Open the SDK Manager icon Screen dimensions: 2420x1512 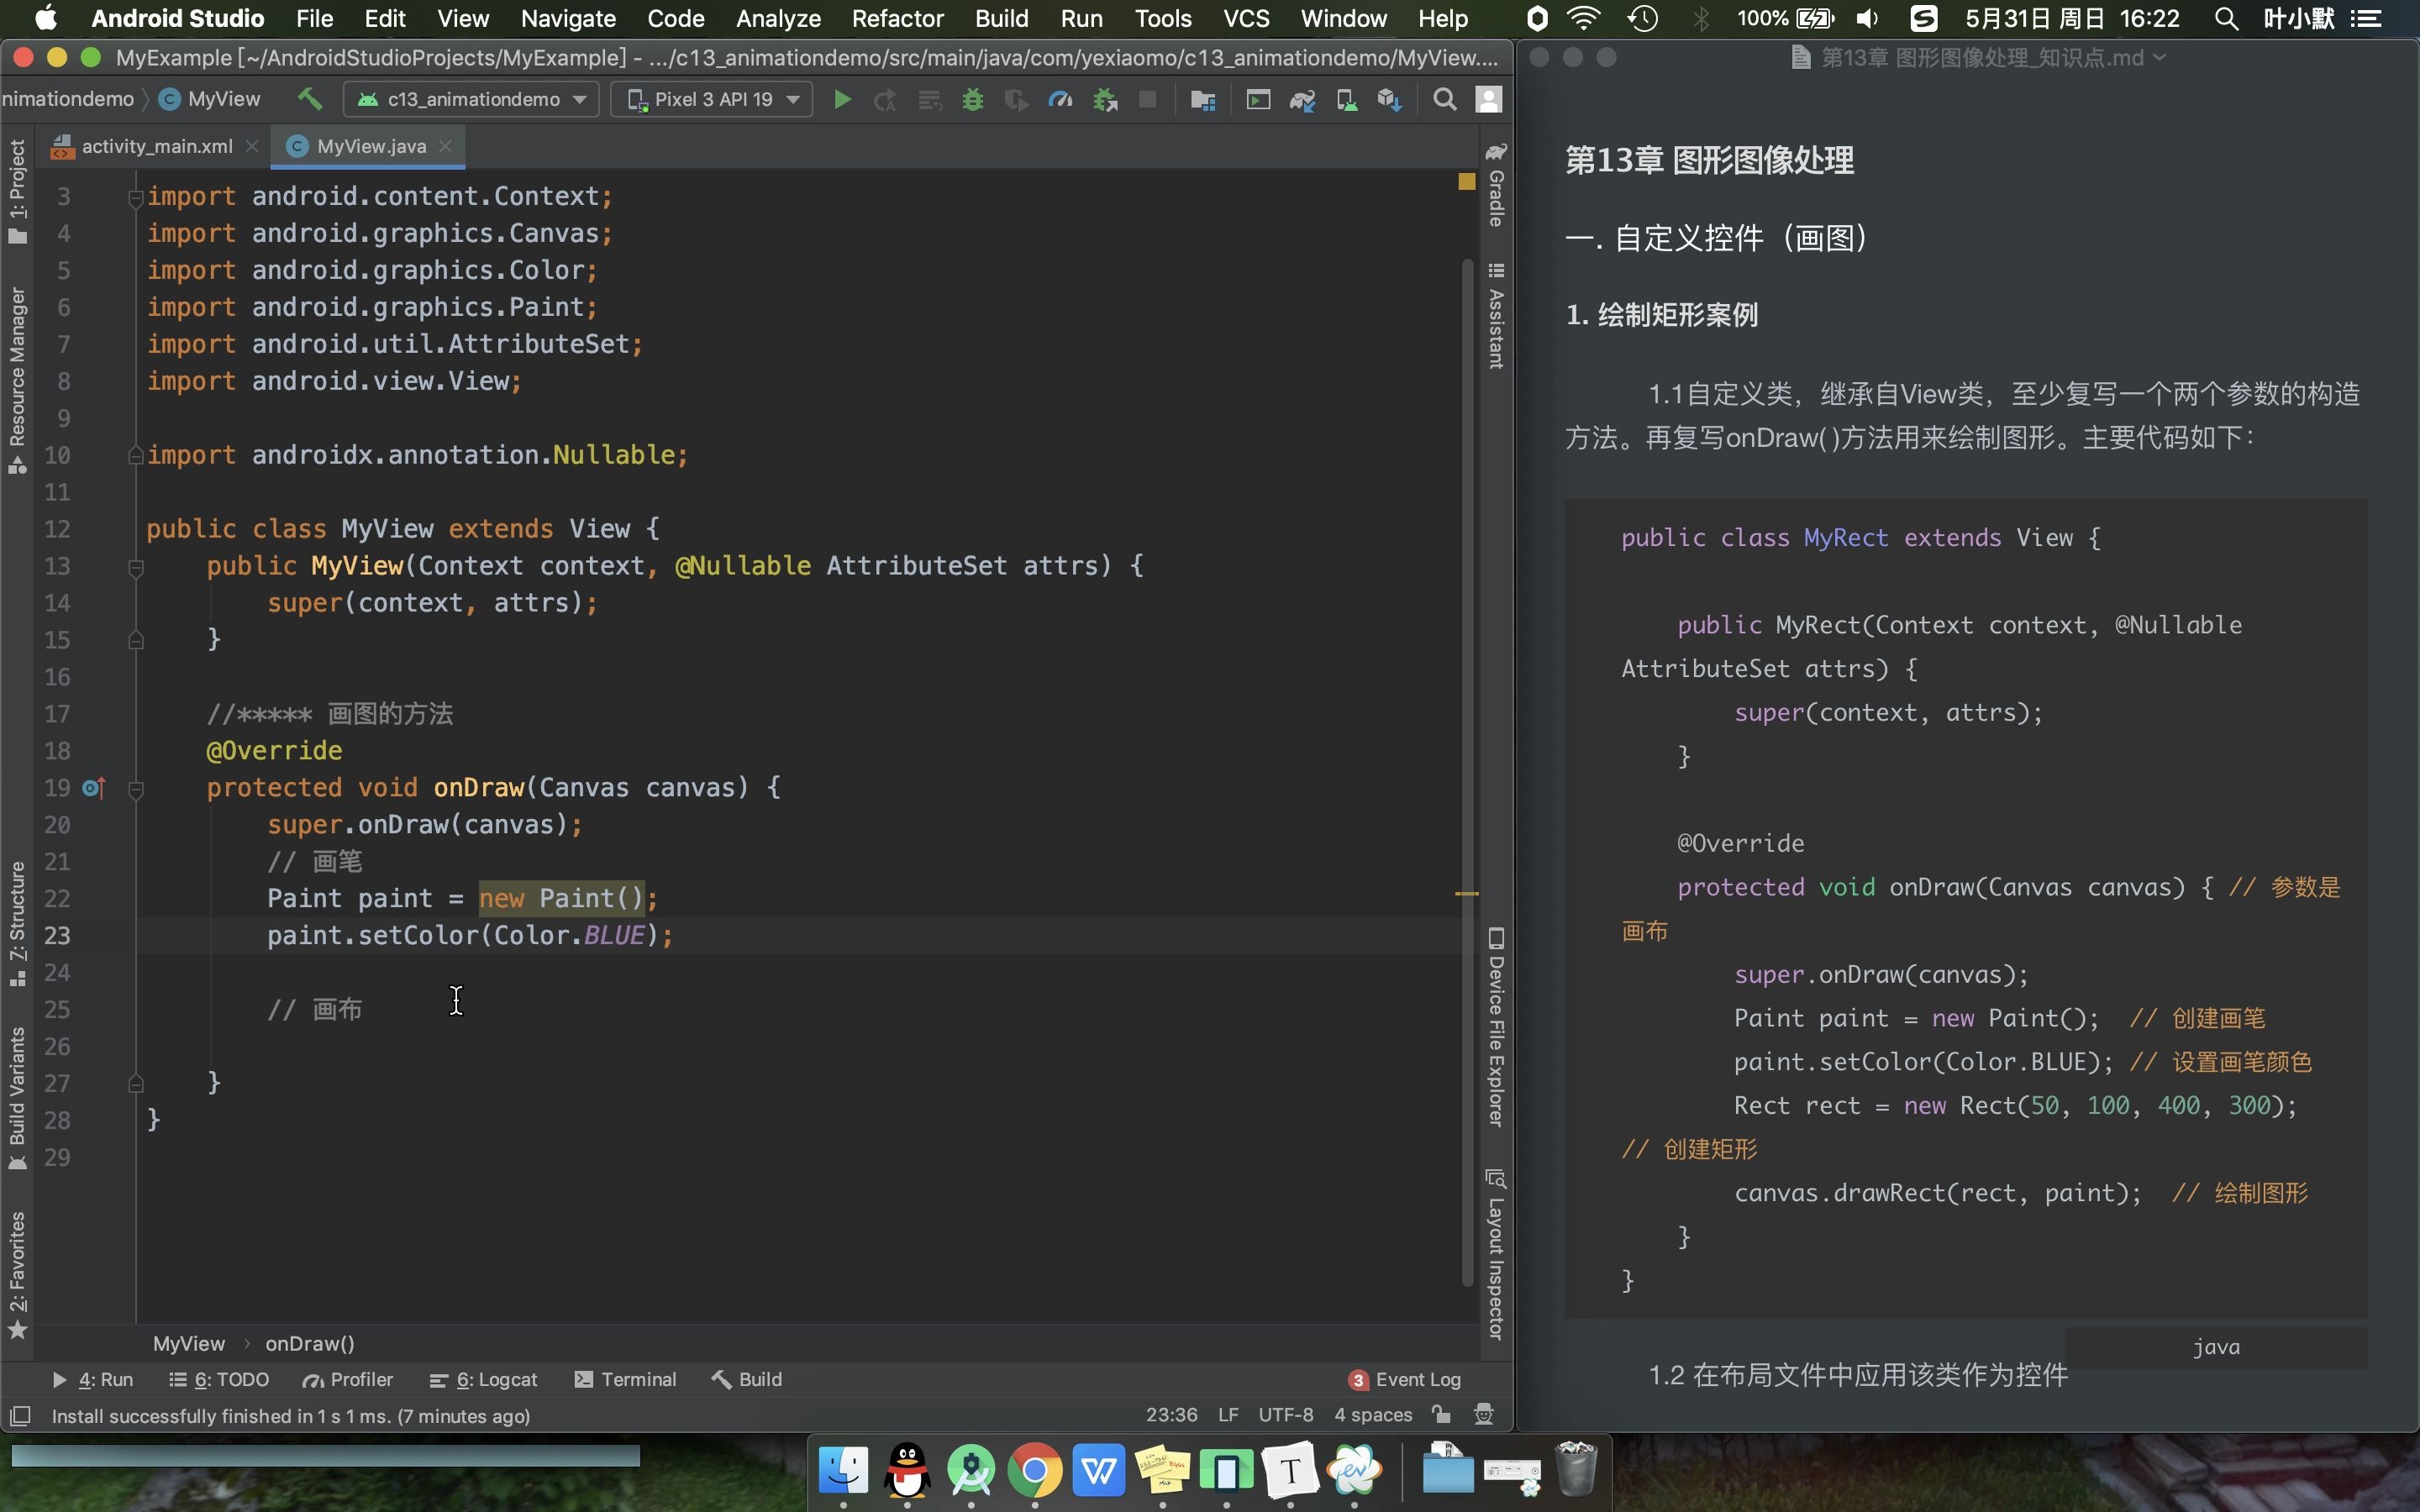click(x=1390, y=99)
